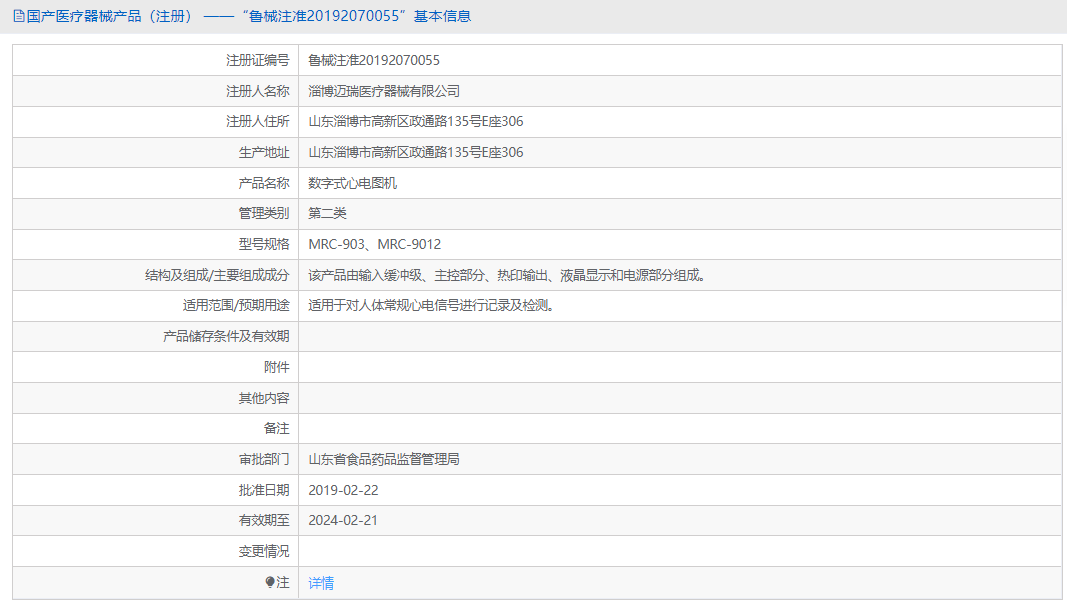Select the registrant name 淄博迈瑞医疗器械有限公司
1067x607 pixels.
384,90
